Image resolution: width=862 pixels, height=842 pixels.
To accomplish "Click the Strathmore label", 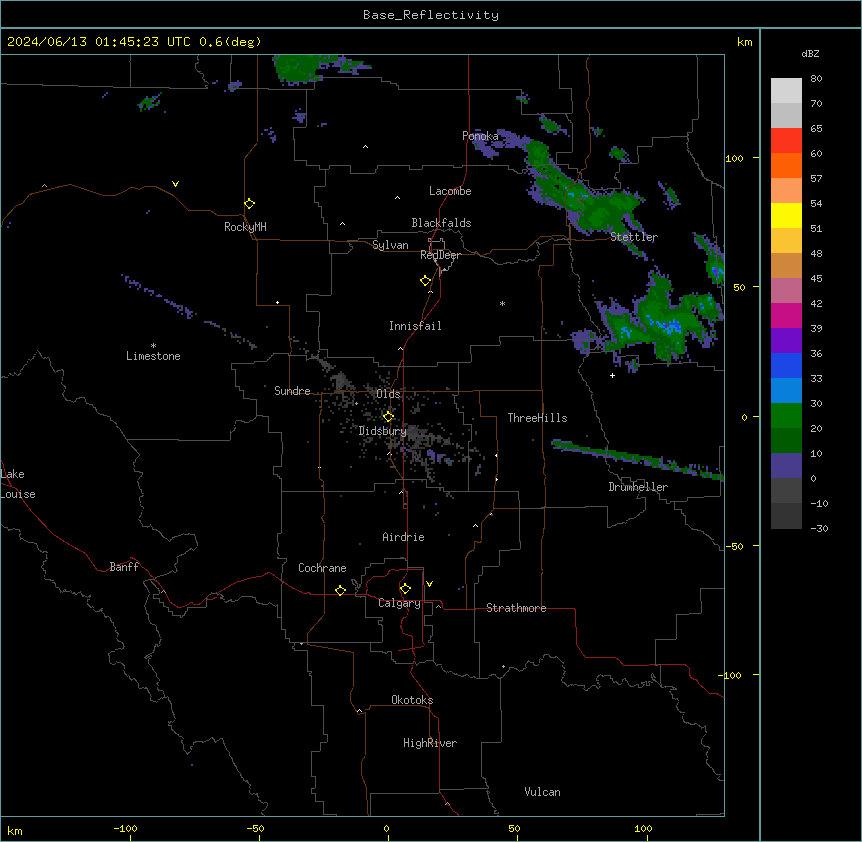I will (516, 608).
